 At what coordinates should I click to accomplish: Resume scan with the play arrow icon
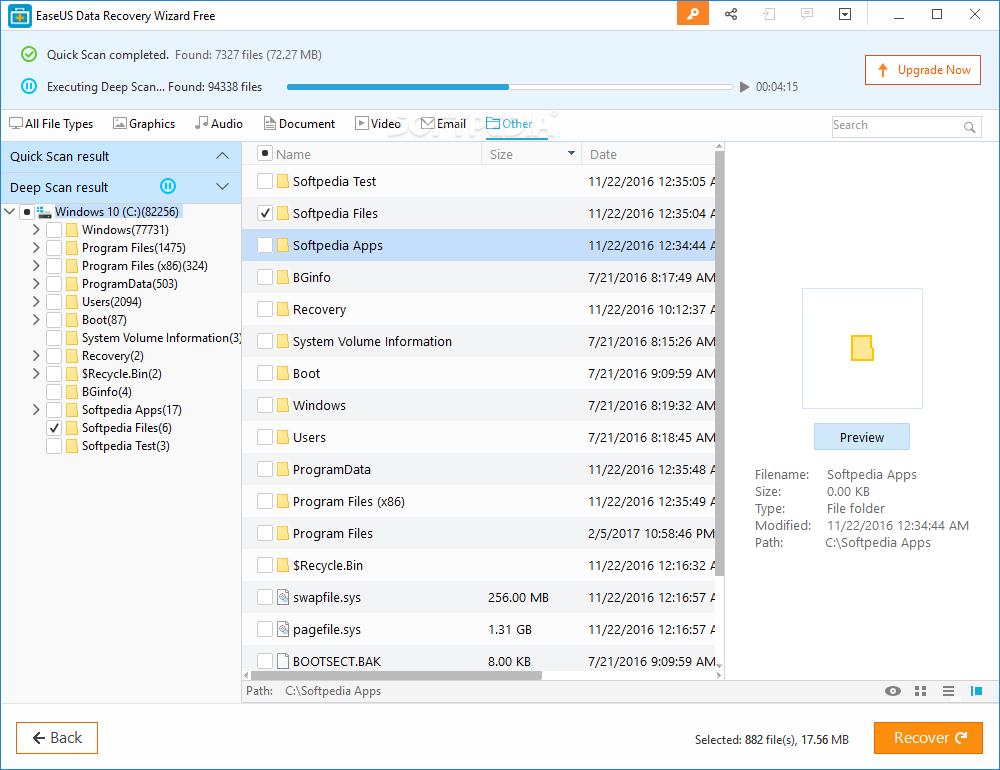pos(744,87)
